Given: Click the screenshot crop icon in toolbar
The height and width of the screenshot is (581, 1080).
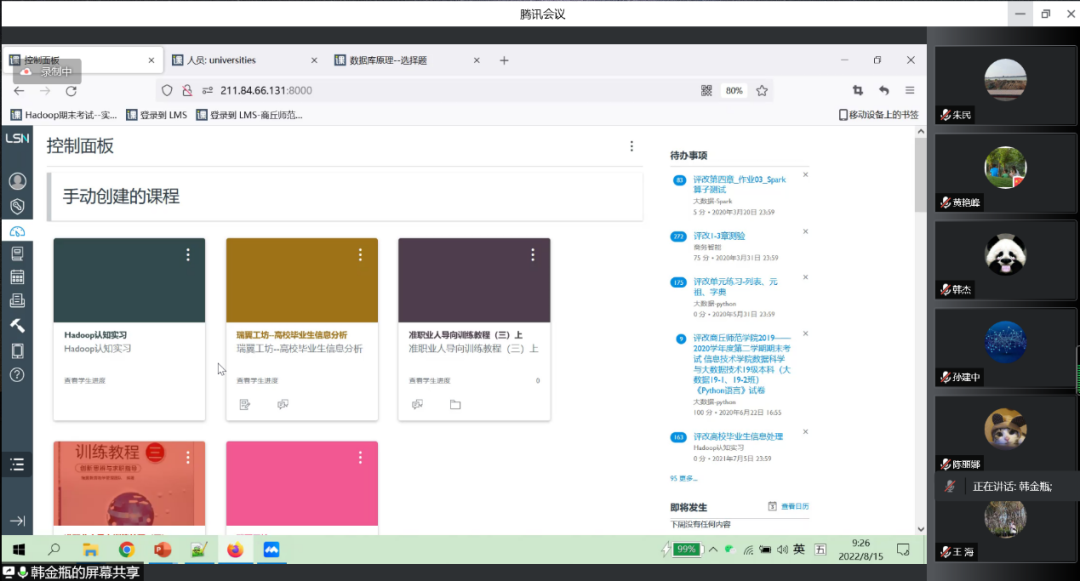Looking at the screenshot, I should tap(858, 90).
